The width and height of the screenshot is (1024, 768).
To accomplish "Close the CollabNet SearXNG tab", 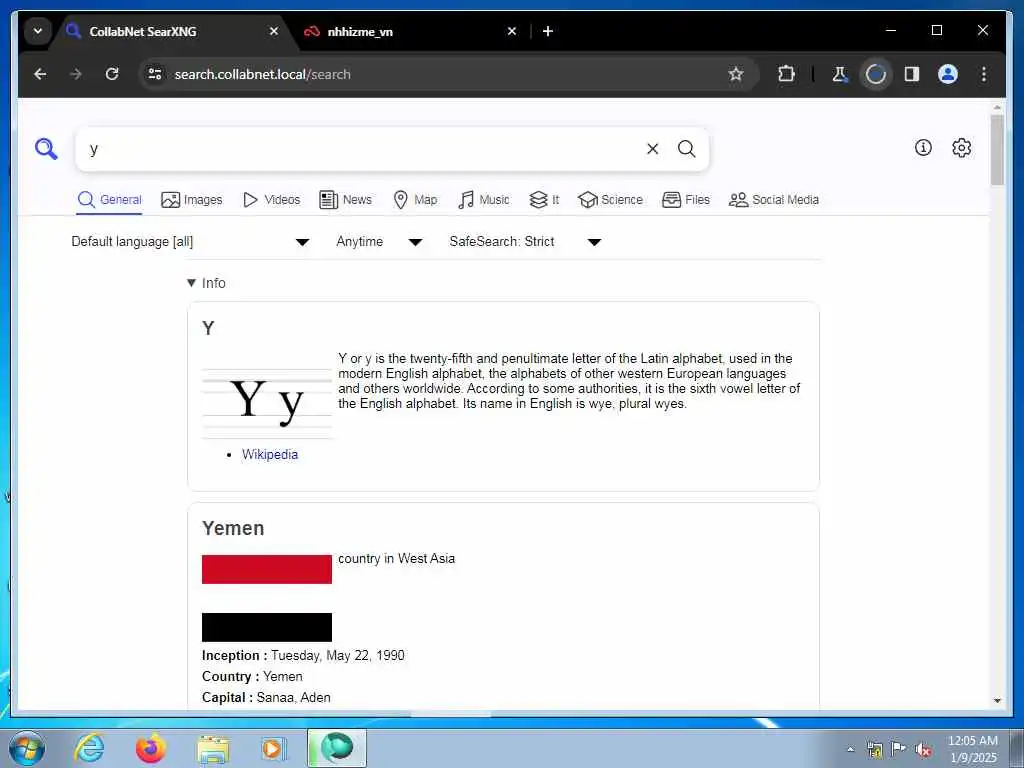I will [274, 31].
